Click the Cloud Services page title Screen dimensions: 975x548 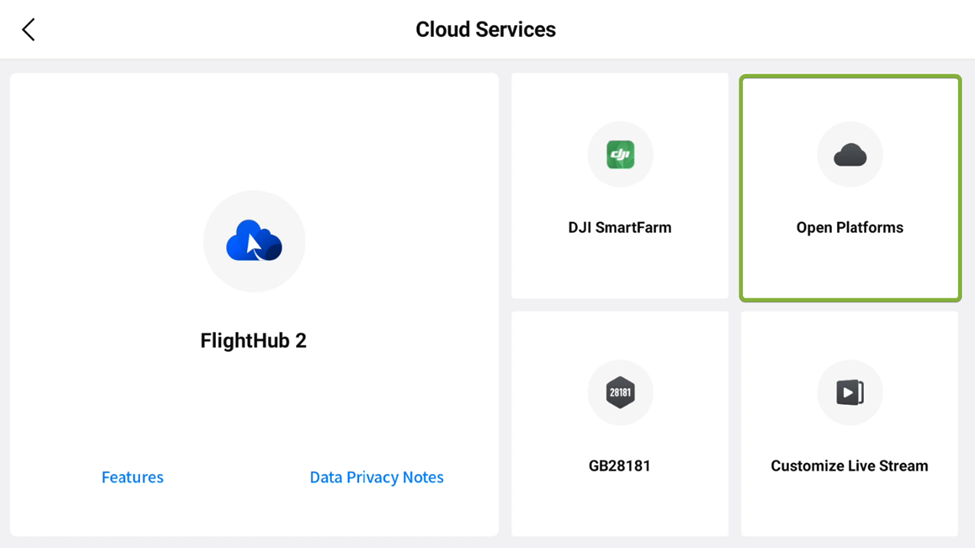click(486, 29)
